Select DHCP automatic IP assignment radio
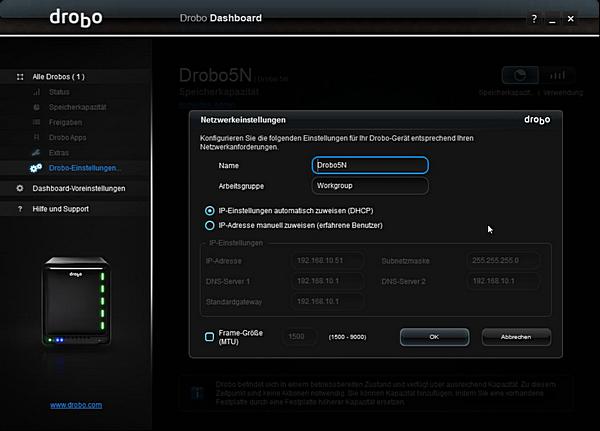The width and height of the screenshot is (600, 431). click(209, 211)
